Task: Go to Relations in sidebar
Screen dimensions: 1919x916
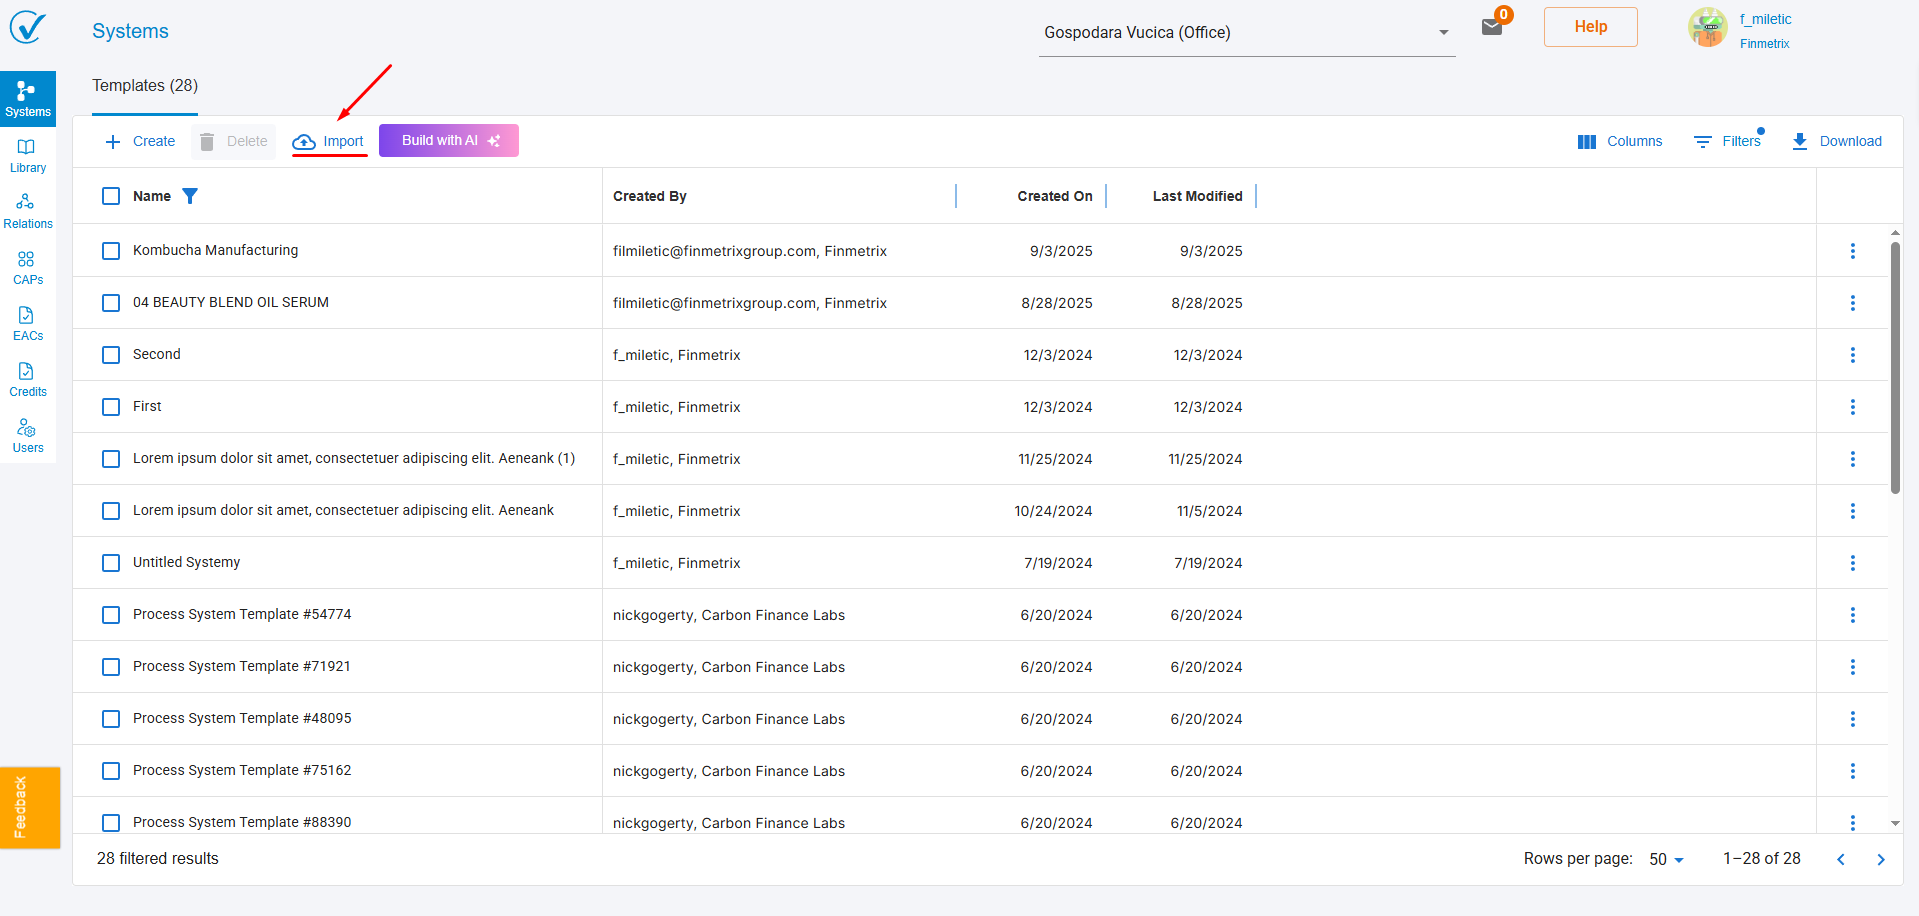Action: click(27, 211)
